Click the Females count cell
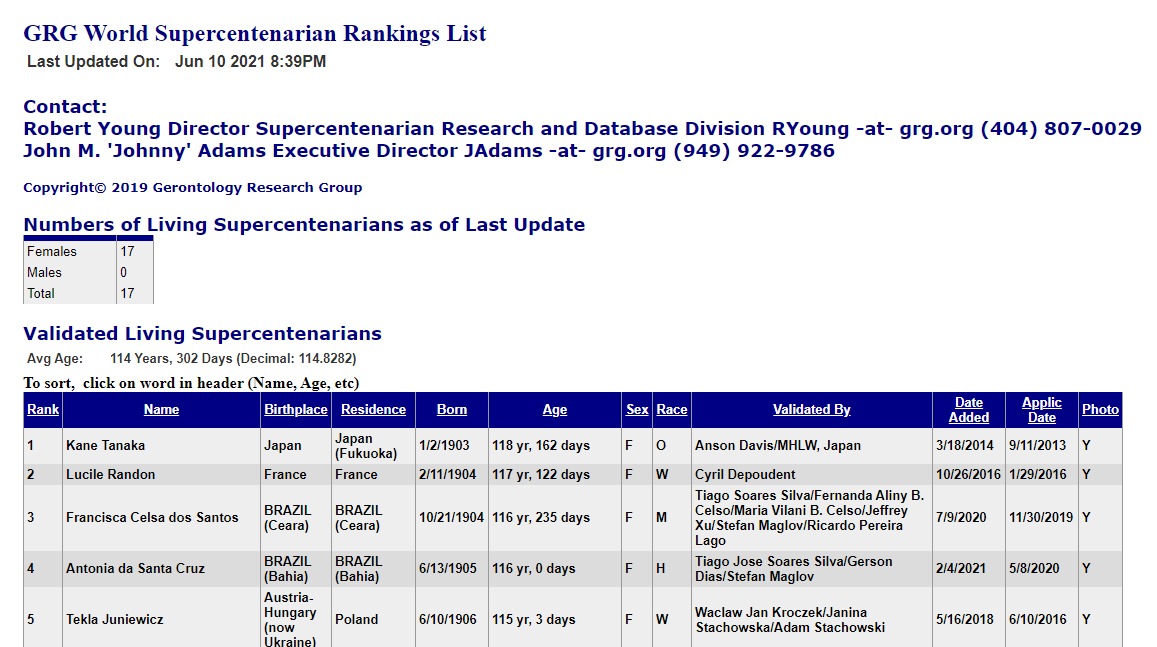 tap(127, 252)
